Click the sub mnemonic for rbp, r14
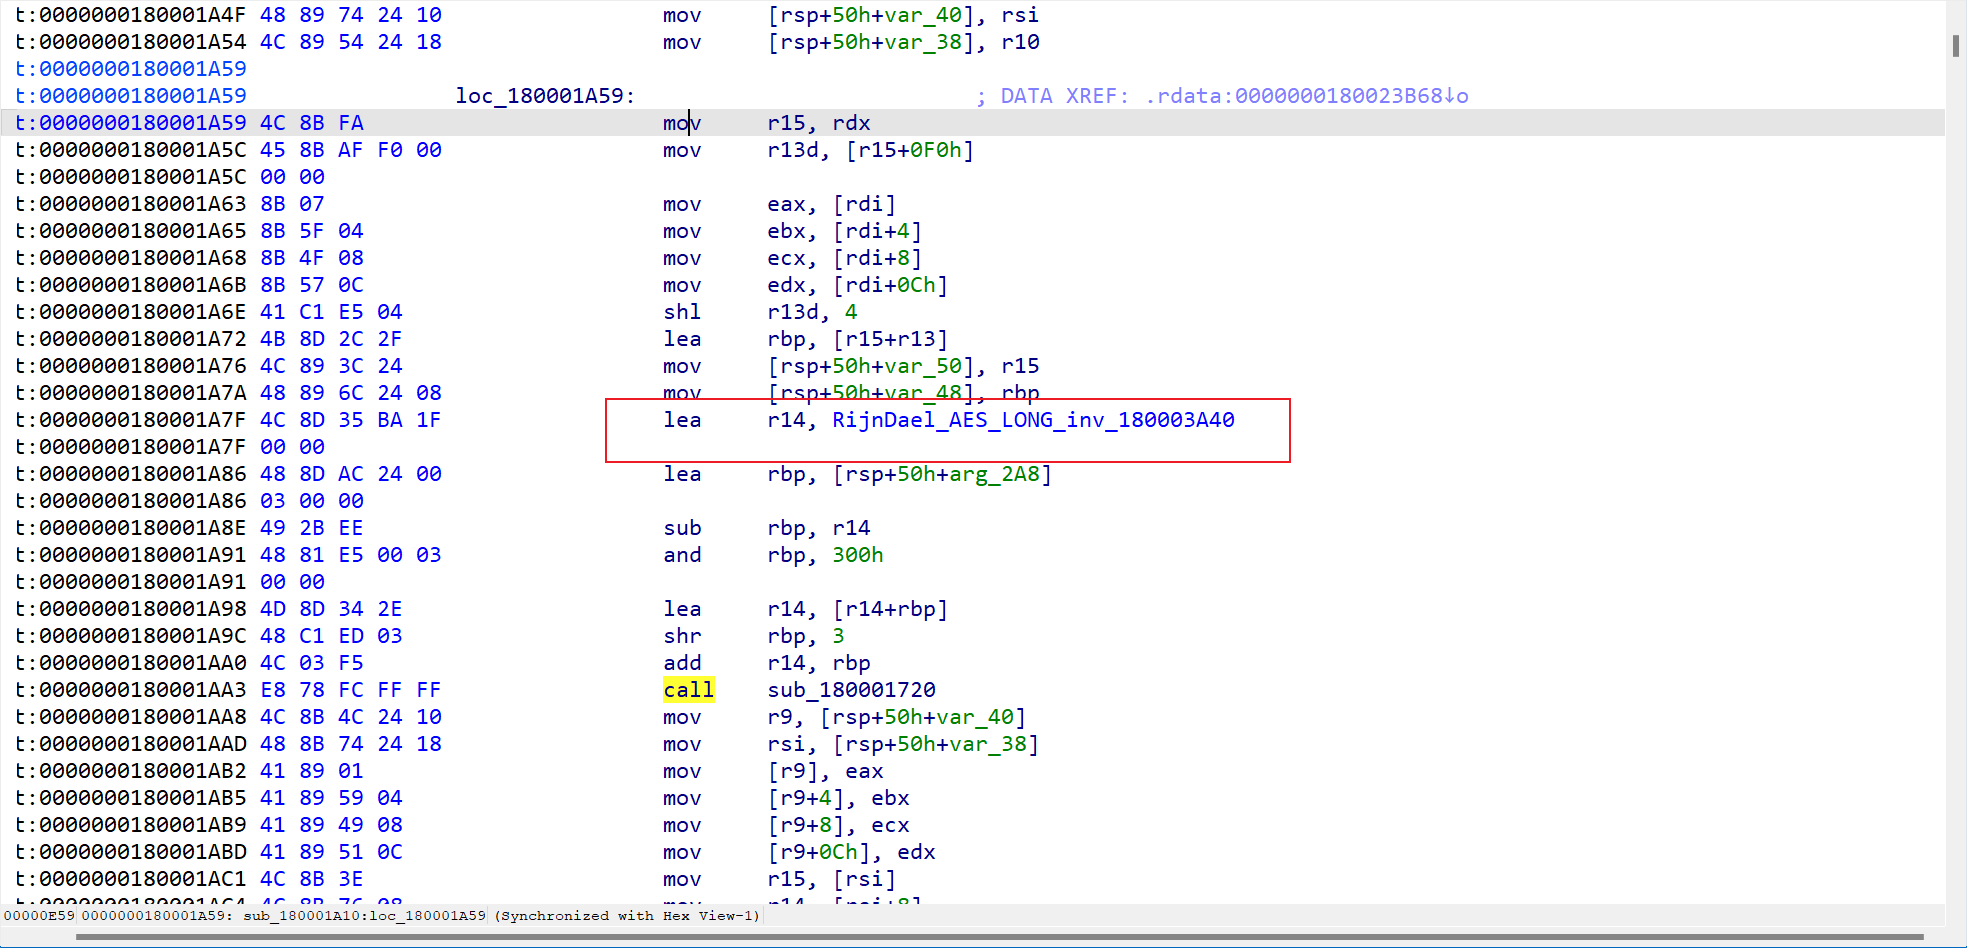The height and width of the screenshot is (948, 1967). [x=682, y=528]
